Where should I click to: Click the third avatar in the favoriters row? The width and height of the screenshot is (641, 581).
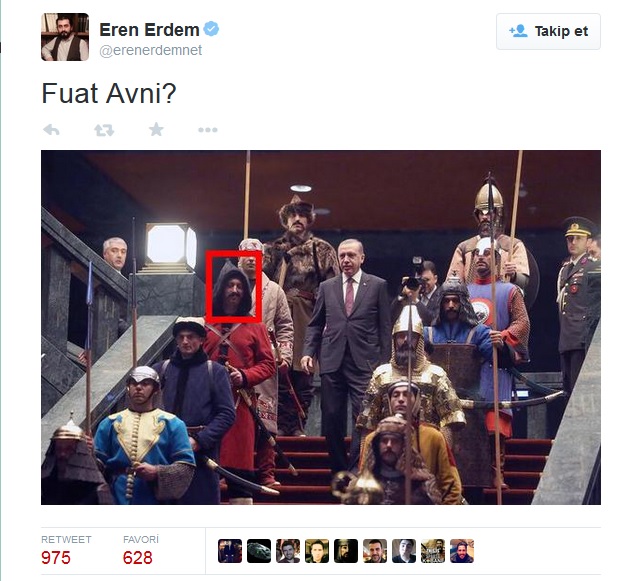288,551
